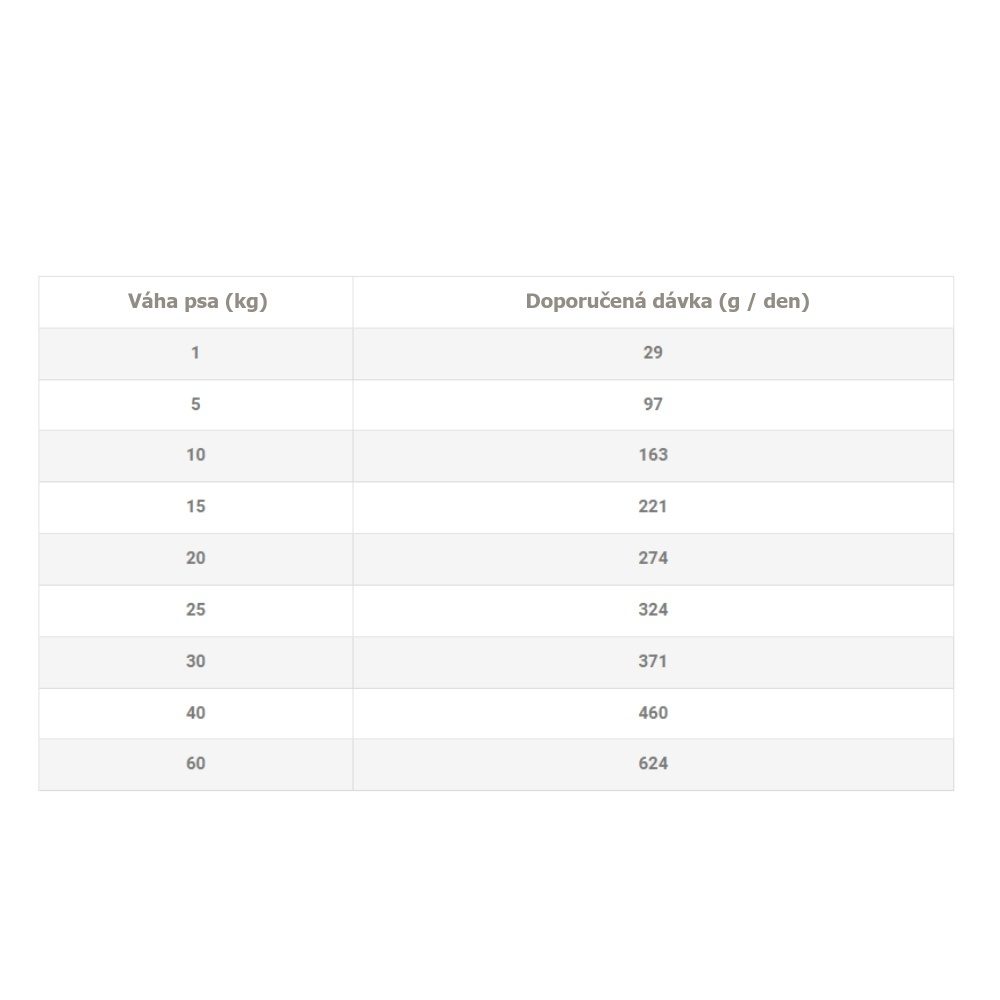The image size is (1000, 1000).
Task: Click the dose value 324
Action: click(x=653, y=610)
